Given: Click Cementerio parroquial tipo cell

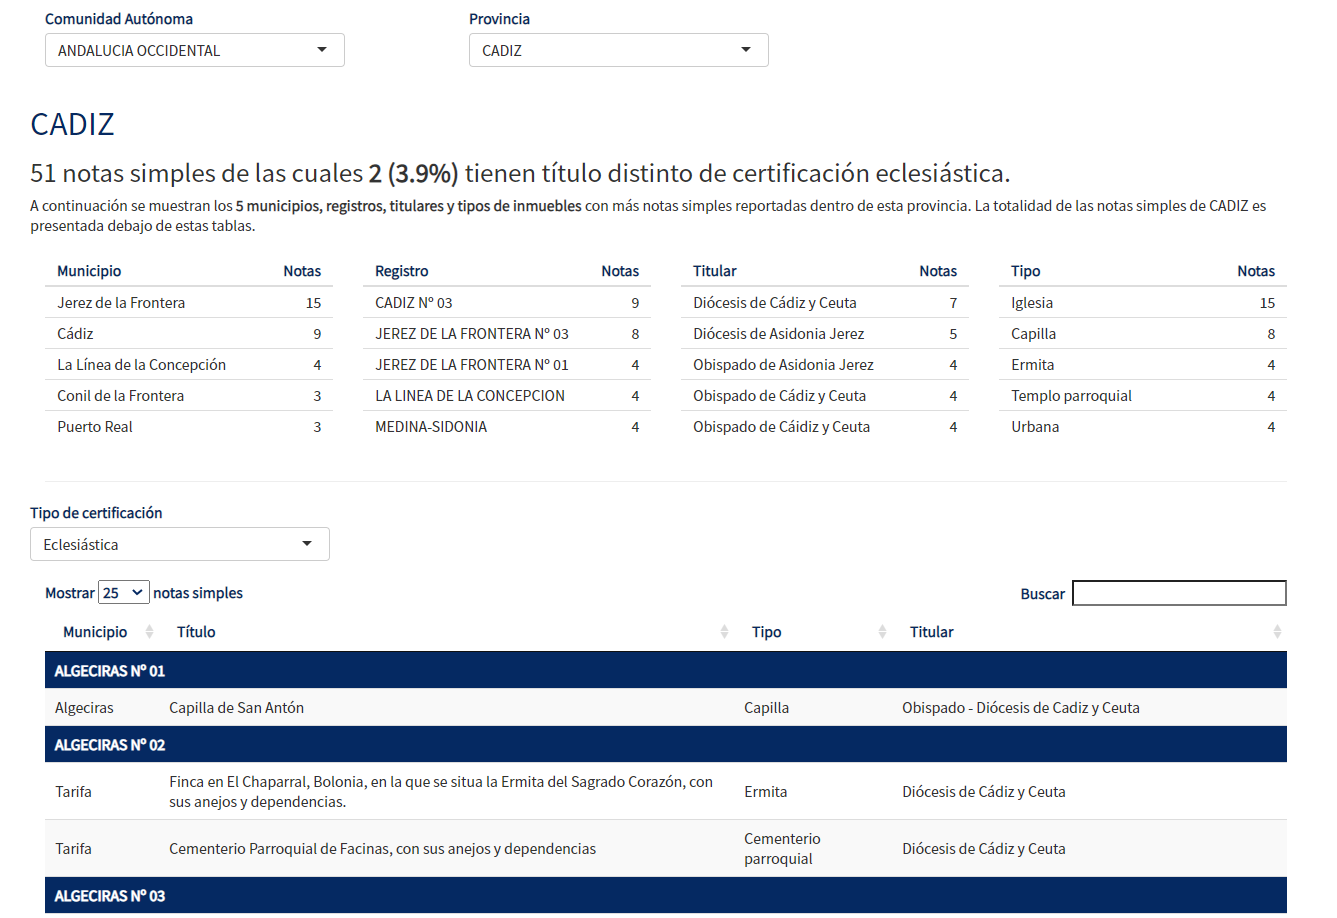Looking at the screenshot, I should [782, 848].
